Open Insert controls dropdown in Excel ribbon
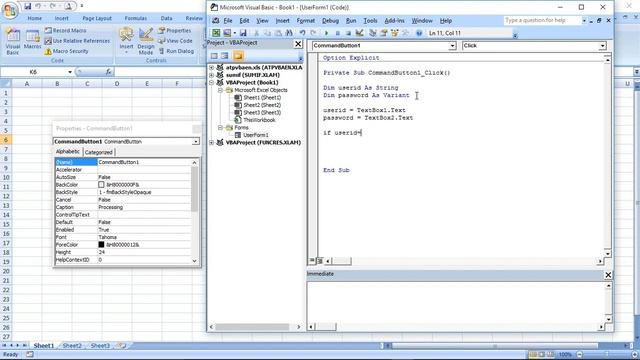The image size is (640, 360). click(x=126, y=41)
